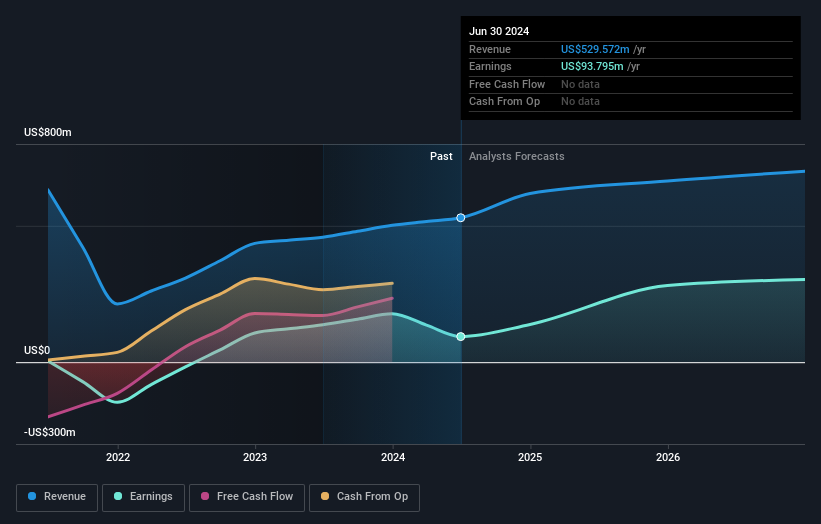Screen dimensions: 821x524
Task: Click the US$0 y-axis label
Action: pos(37,350)
